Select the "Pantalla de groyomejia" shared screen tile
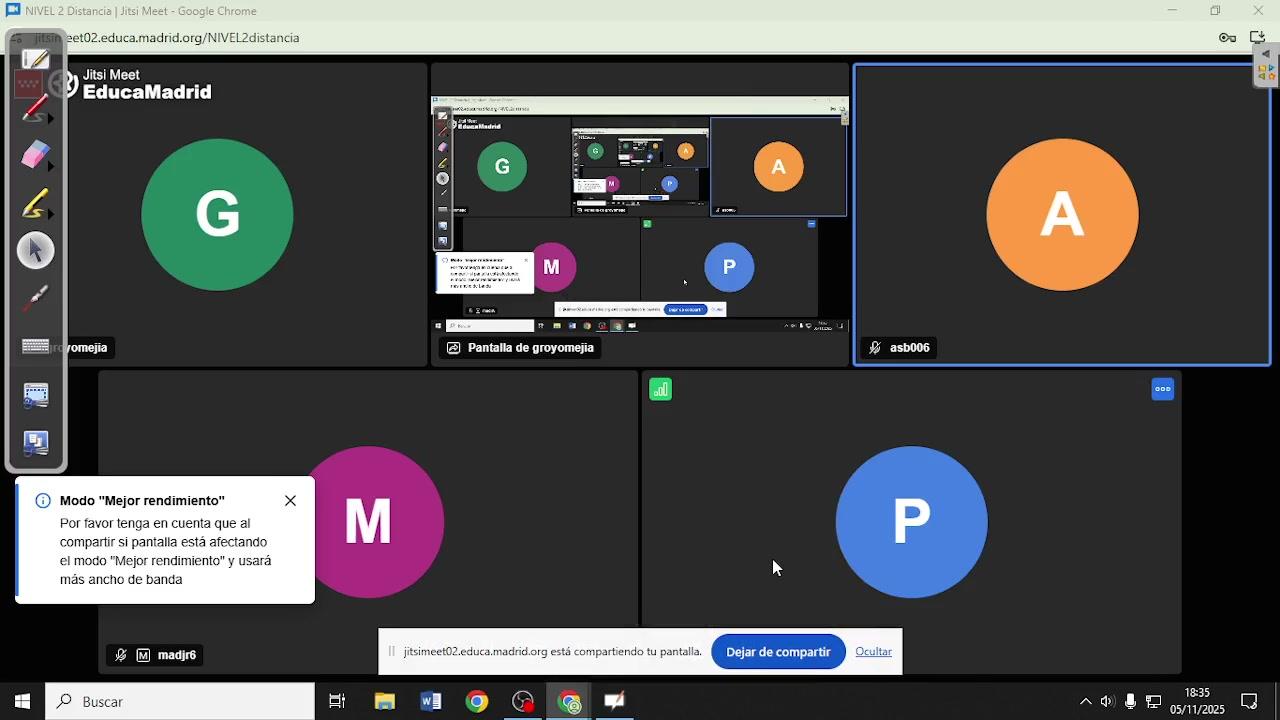Screen dimensions: 1280x720 (x=640, y=215)
